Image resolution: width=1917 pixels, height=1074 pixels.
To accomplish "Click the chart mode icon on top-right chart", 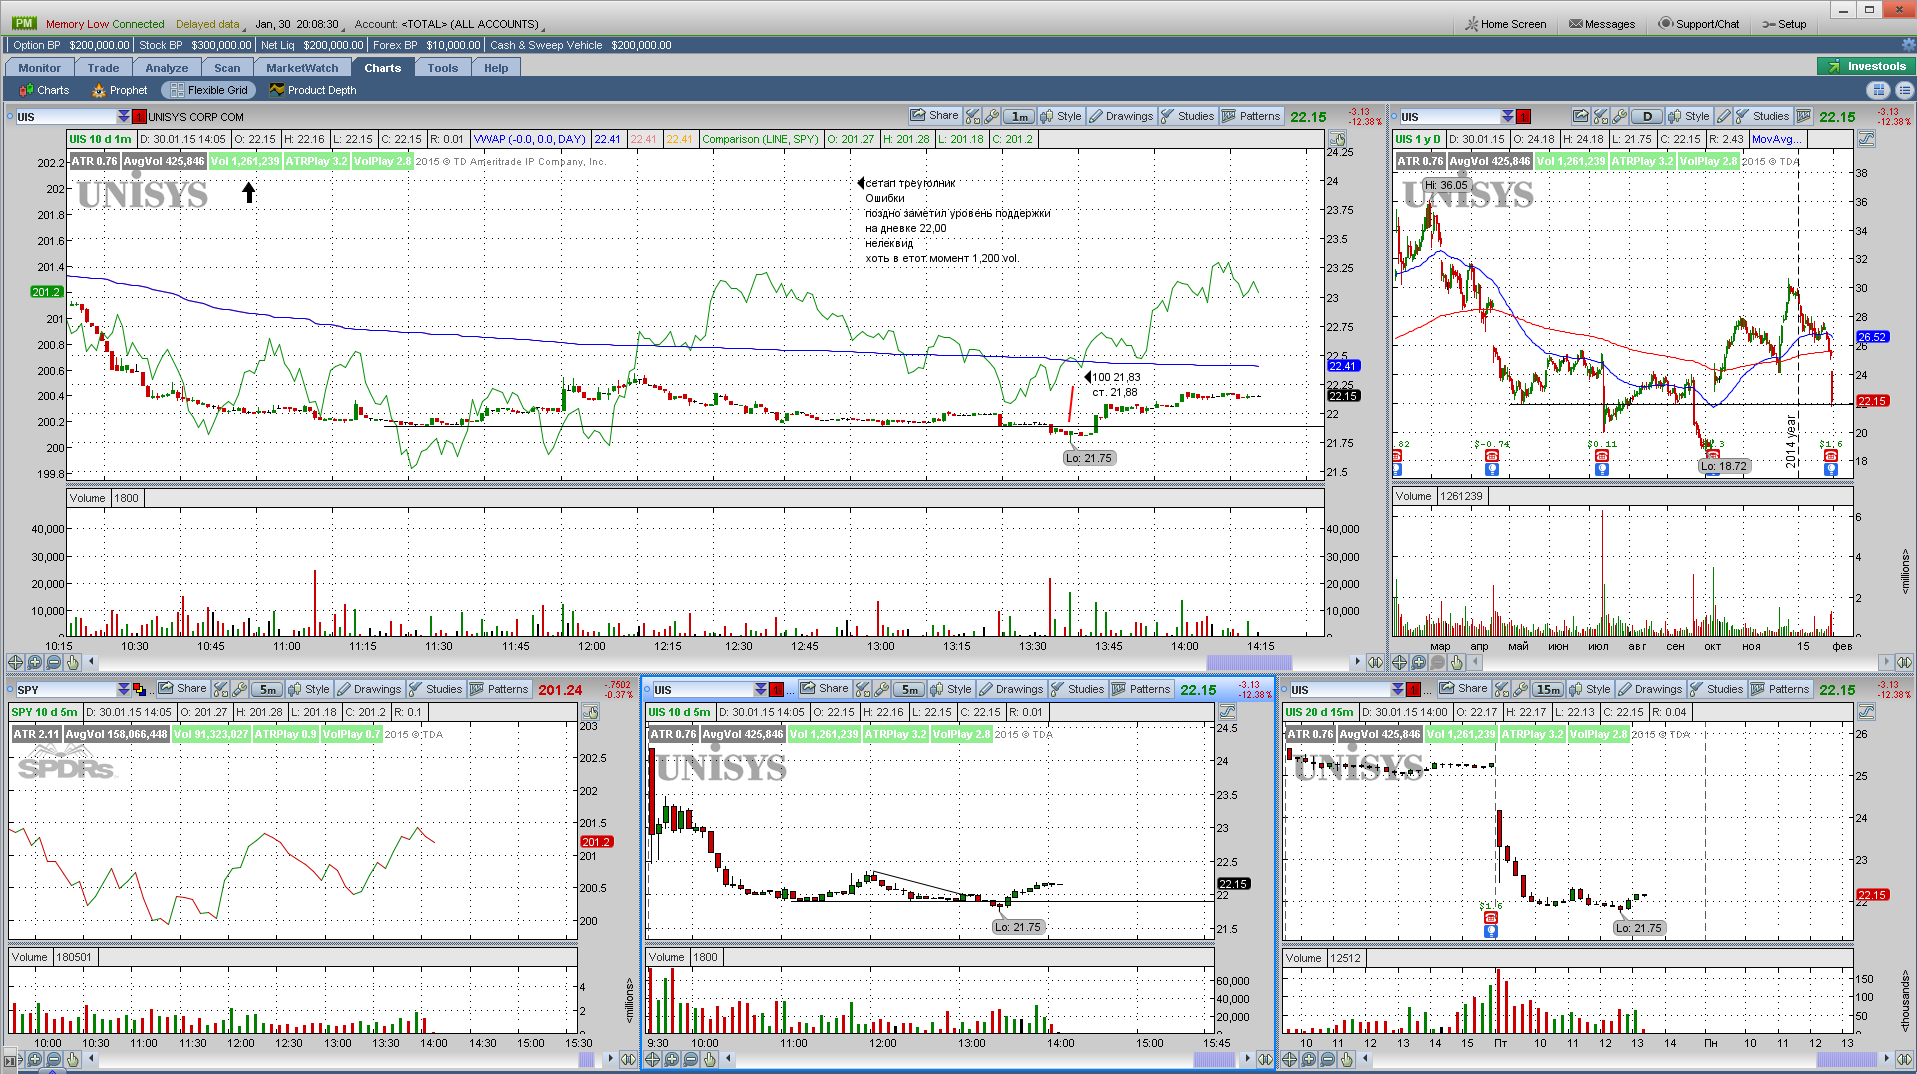I will [1866, 139].
